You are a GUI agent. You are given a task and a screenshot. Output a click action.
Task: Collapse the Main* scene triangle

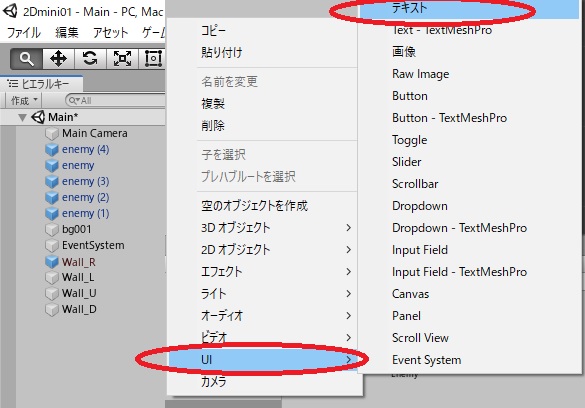coord(22,118)
